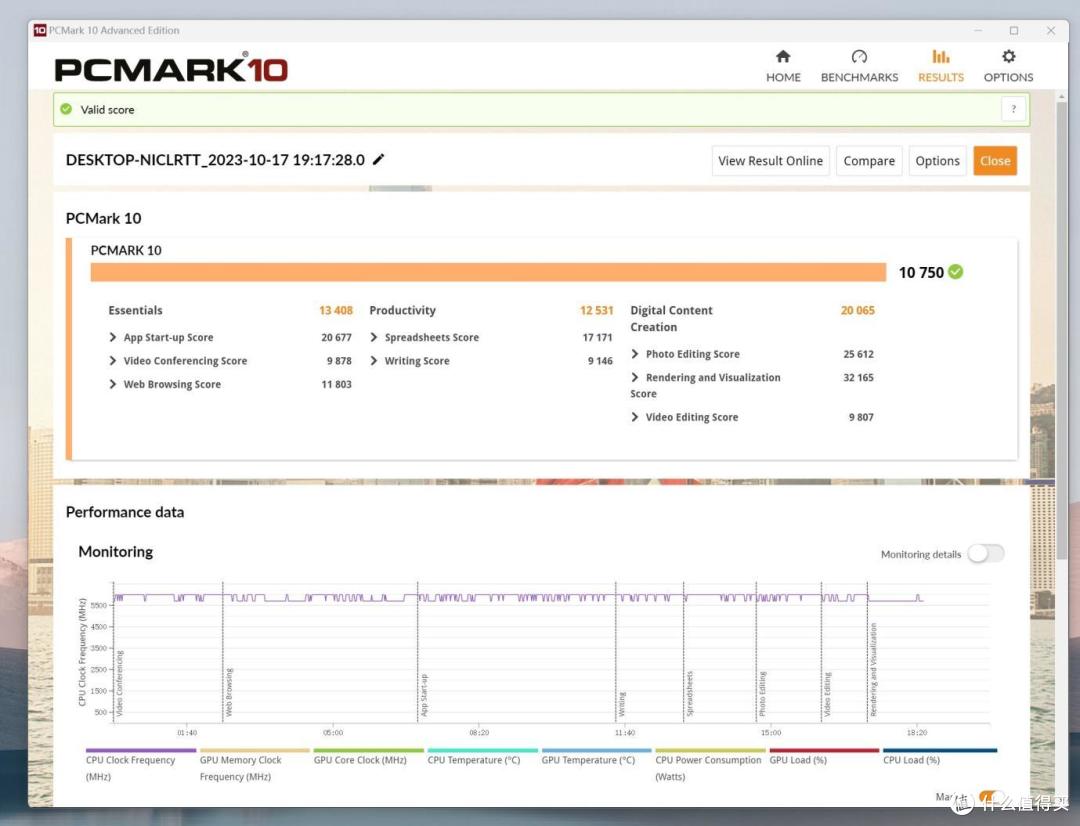Expand Writing Score row

(374, 360)
